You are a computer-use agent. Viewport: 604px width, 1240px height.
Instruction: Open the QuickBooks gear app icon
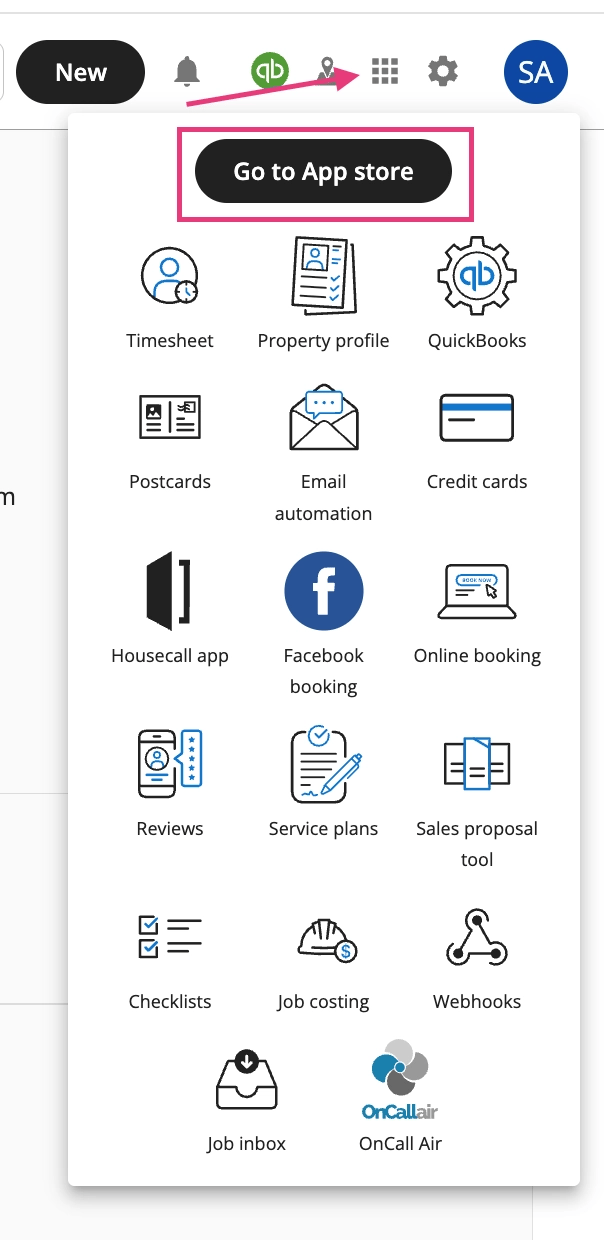477,276
